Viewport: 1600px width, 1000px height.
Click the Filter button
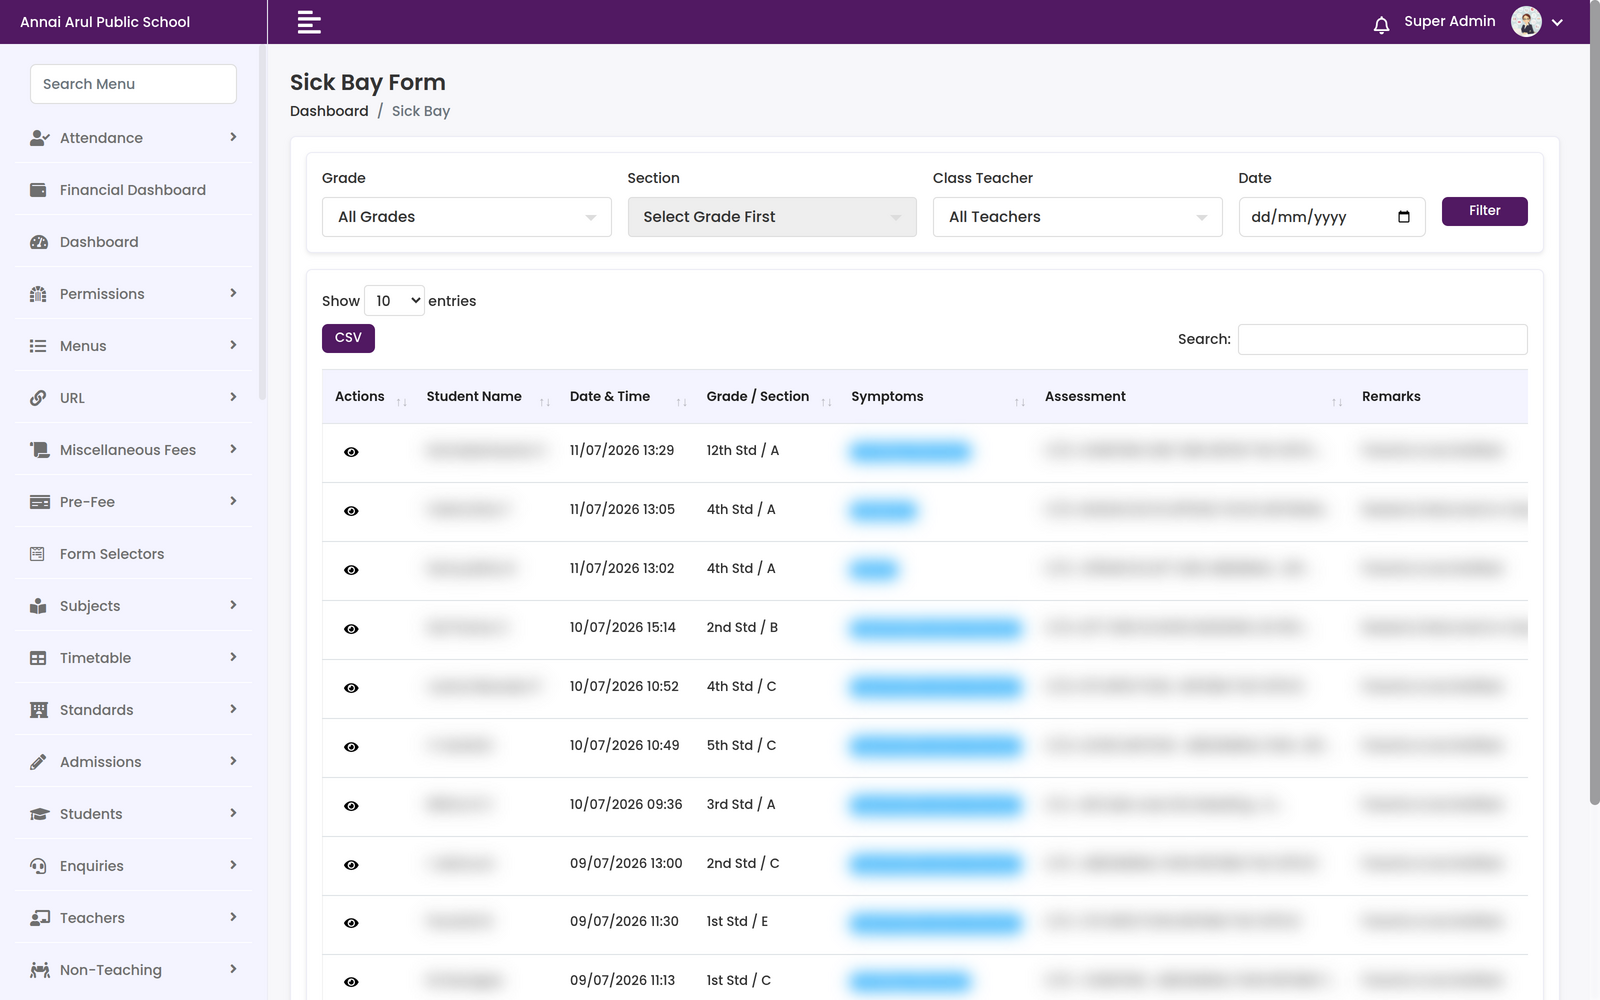1484,211
